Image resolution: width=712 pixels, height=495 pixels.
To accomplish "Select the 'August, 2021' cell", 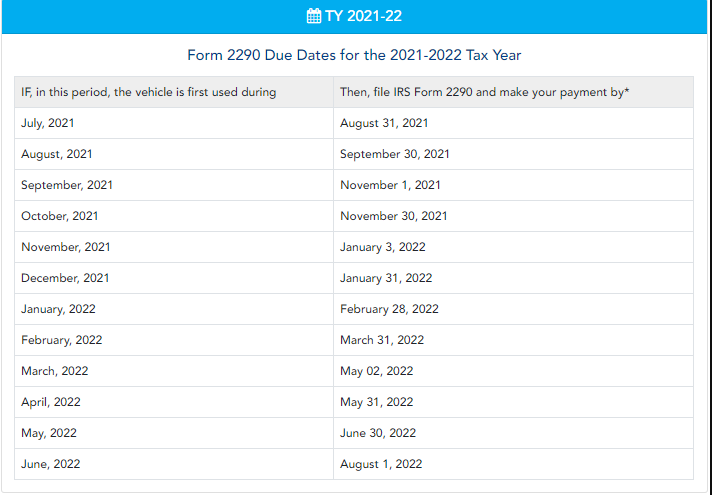I will (174, 154).
